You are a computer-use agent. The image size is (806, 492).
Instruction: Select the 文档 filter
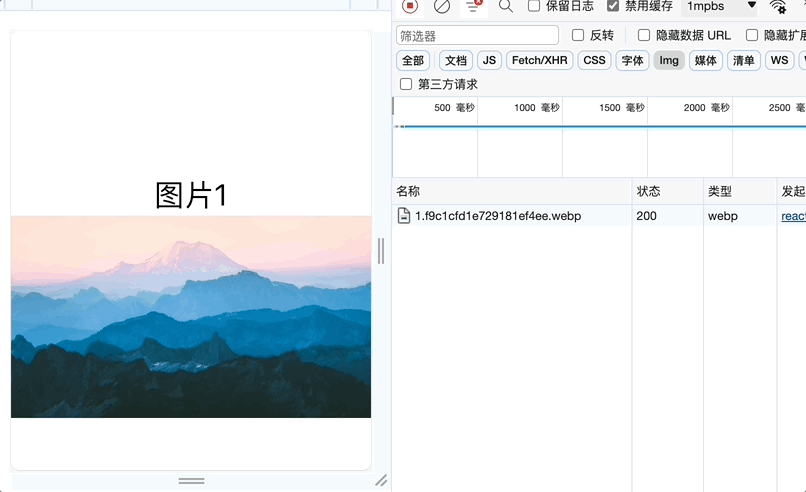(455, 61)
